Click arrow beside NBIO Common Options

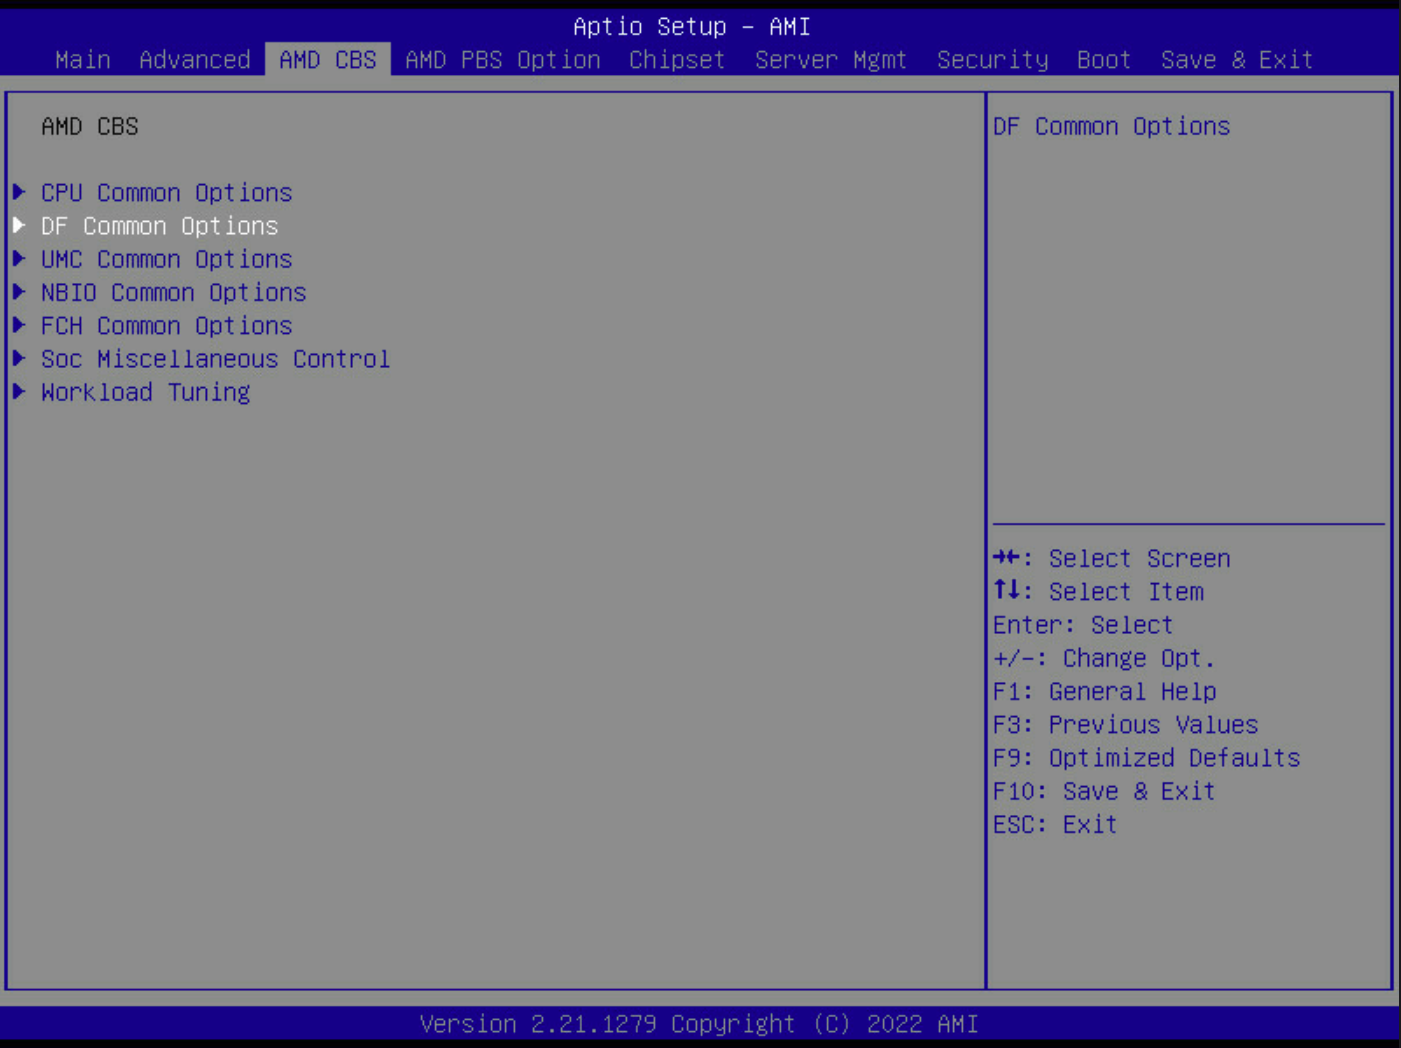[x=19, y=292]
